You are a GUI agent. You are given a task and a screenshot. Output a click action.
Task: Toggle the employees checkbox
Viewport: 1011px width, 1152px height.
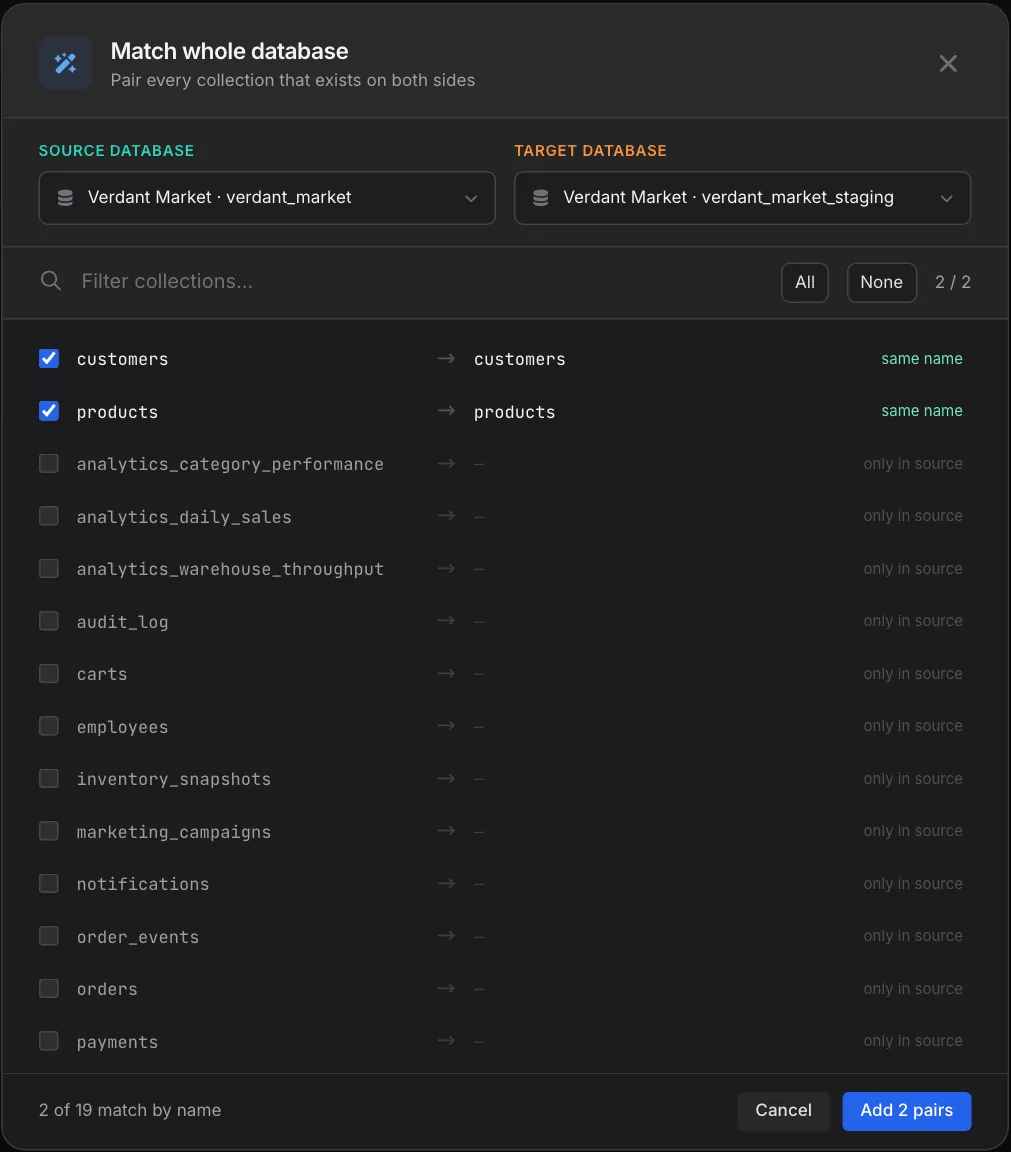click(x=48, y=726)
